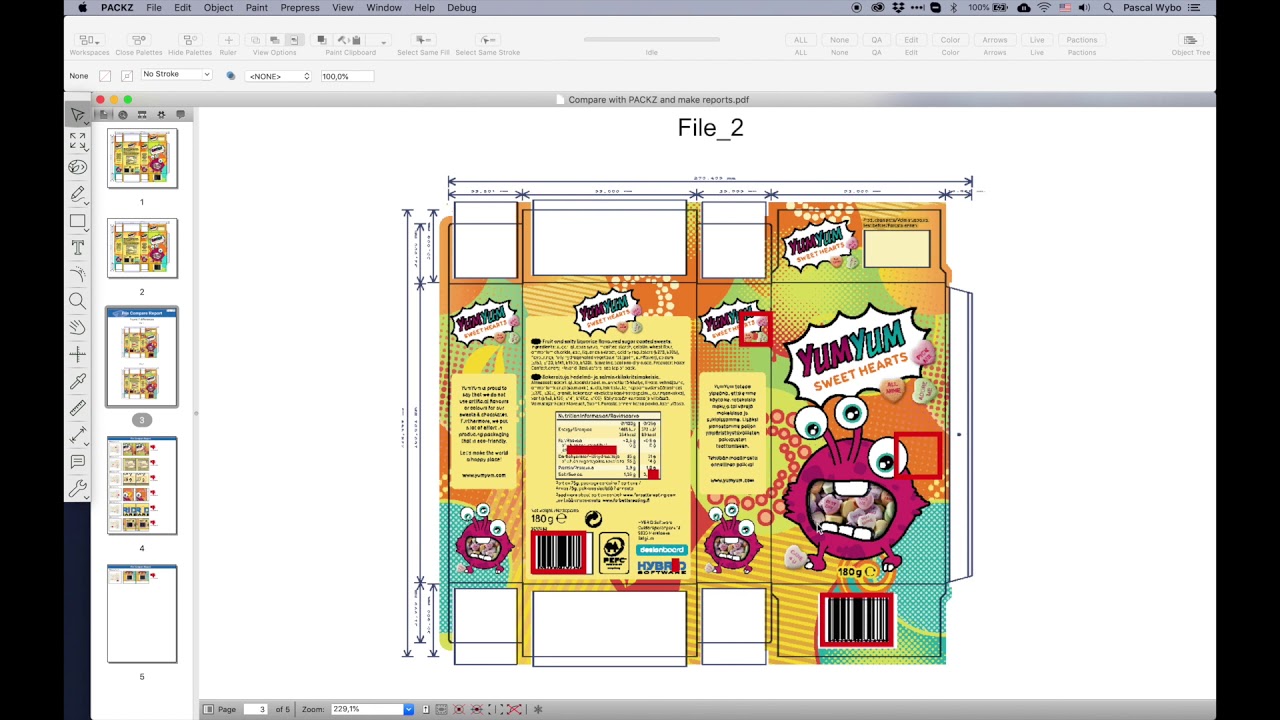Click the opacity 100,0% field
1280x720 pixels.
[346, 76]
